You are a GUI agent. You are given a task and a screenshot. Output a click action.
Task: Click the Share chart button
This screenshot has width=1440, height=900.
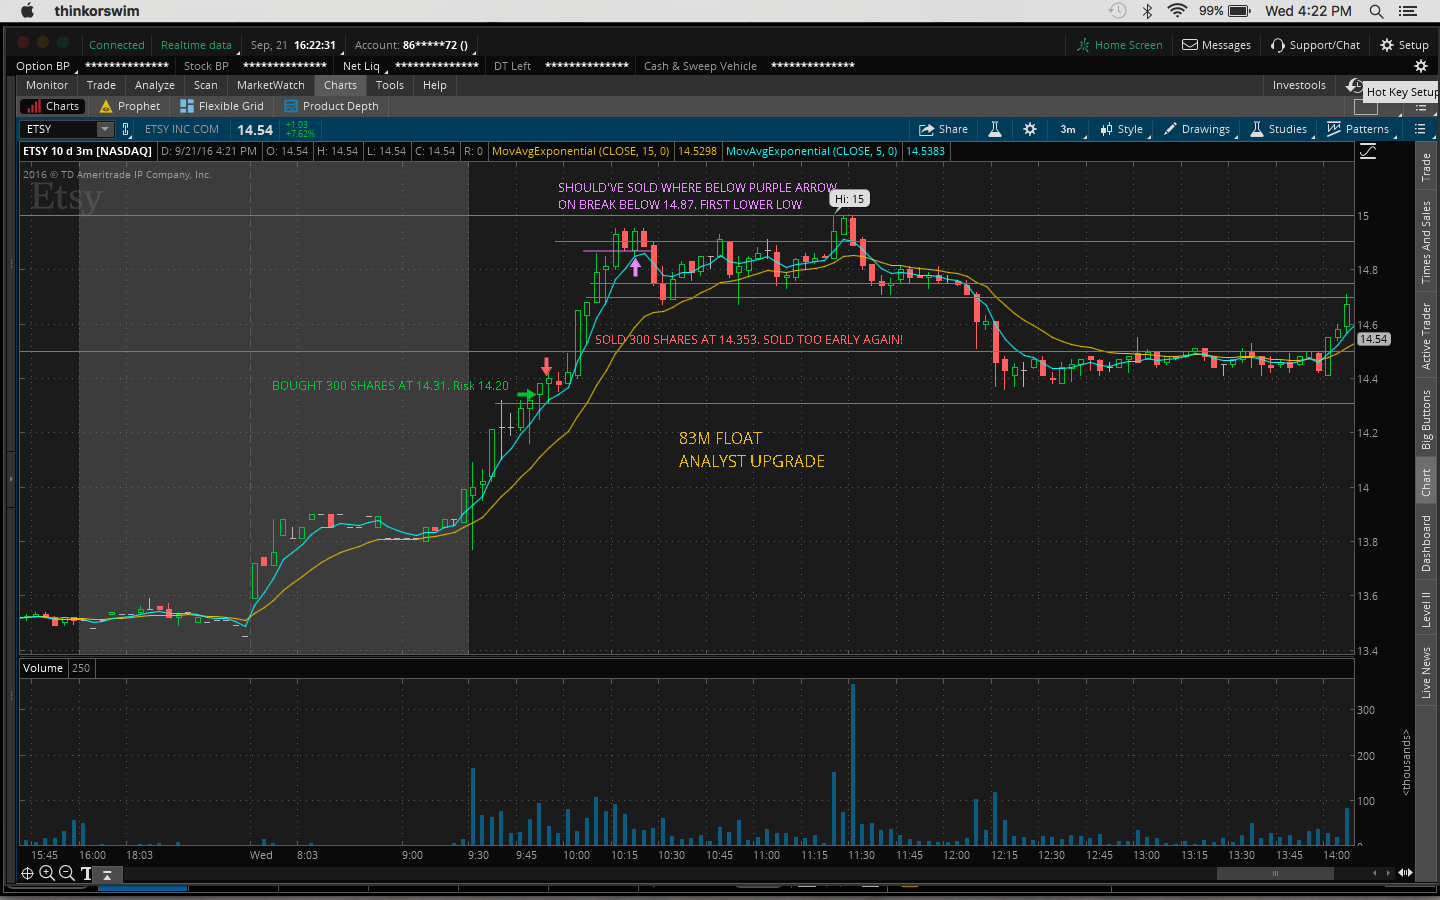click(943, 129)
